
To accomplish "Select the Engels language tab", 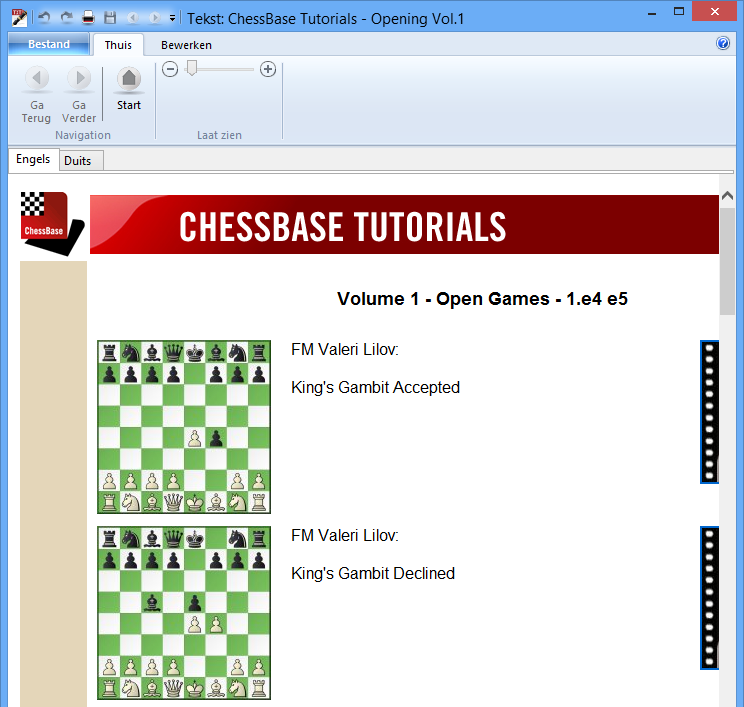I will pos(33,159).
